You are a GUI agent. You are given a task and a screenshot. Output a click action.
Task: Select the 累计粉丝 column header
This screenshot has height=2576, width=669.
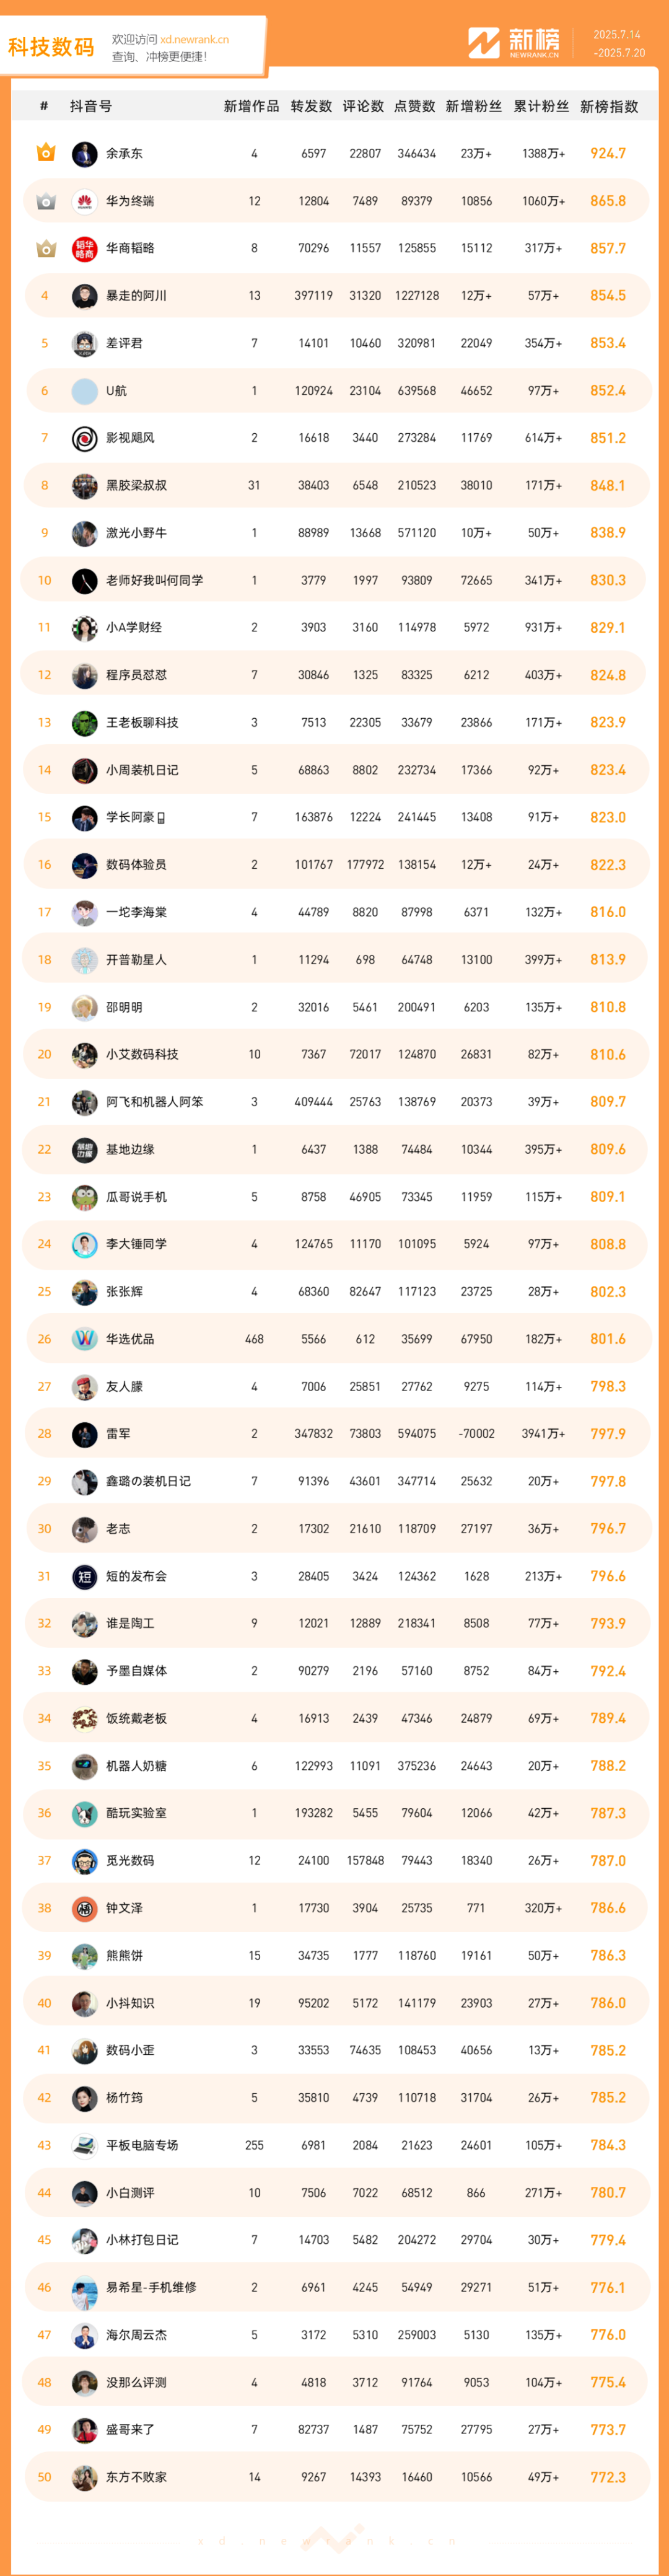tap(541, 106)
